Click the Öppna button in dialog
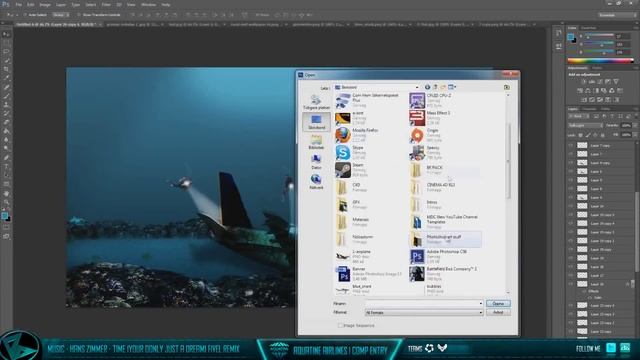640x360 pixels. click(498, 304)
